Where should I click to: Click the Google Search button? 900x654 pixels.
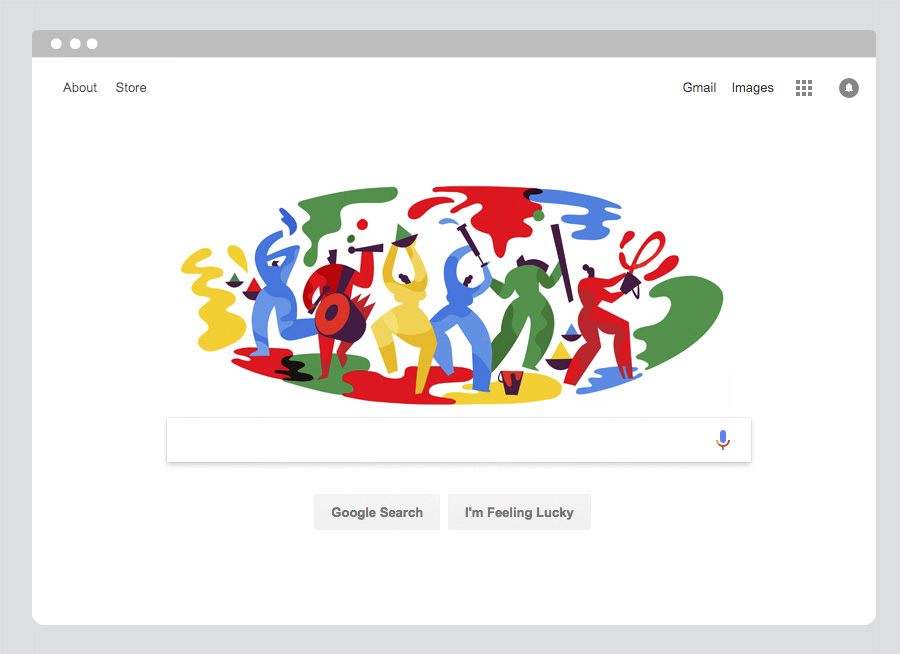[x=377, y=512]
